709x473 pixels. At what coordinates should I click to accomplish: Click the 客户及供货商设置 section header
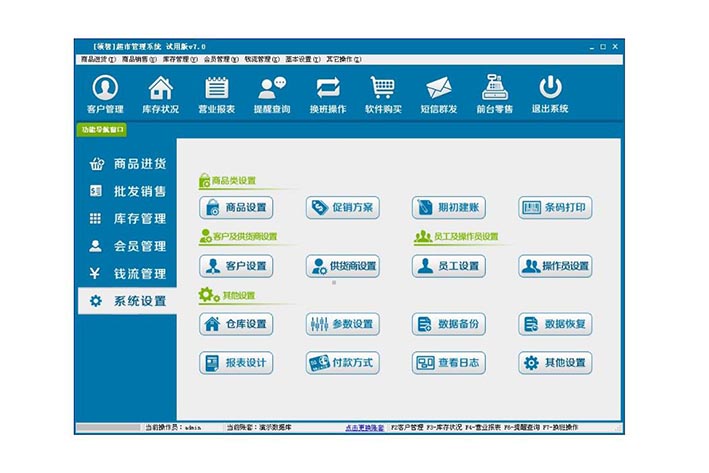pyautogui.click(x=238, y=236)
